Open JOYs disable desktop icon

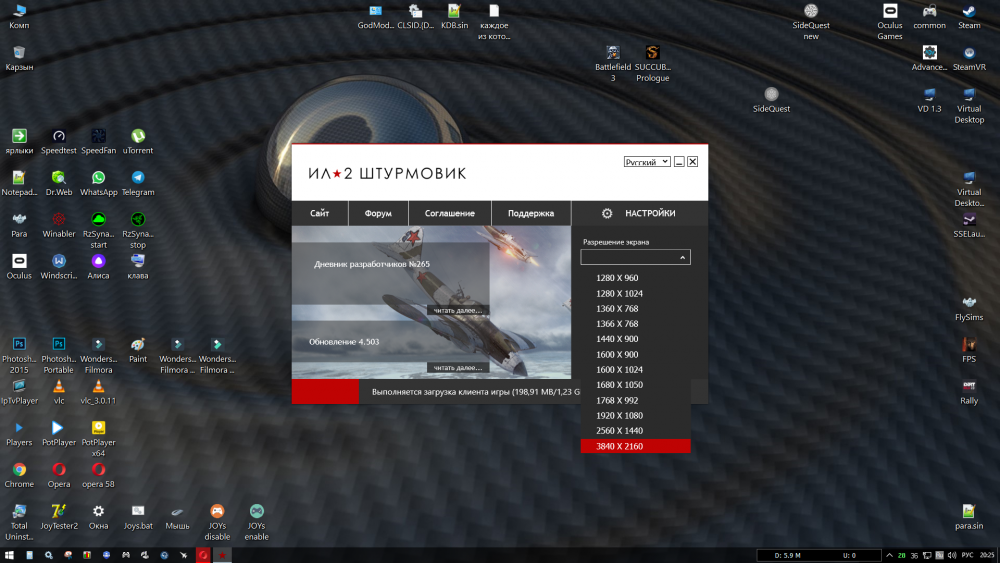pos(217,522)
